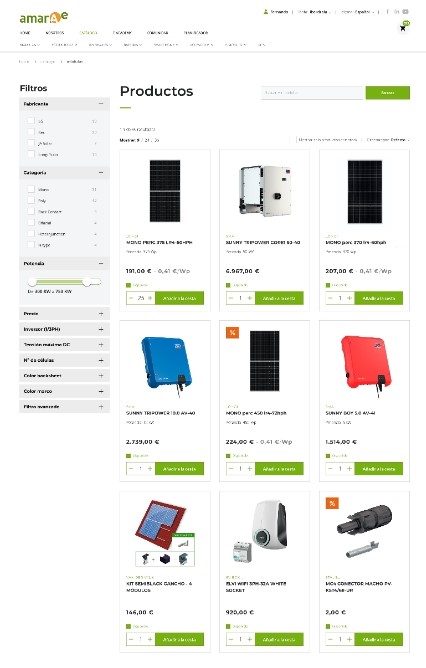Click the user account icon in header

(x=266, y=12)
